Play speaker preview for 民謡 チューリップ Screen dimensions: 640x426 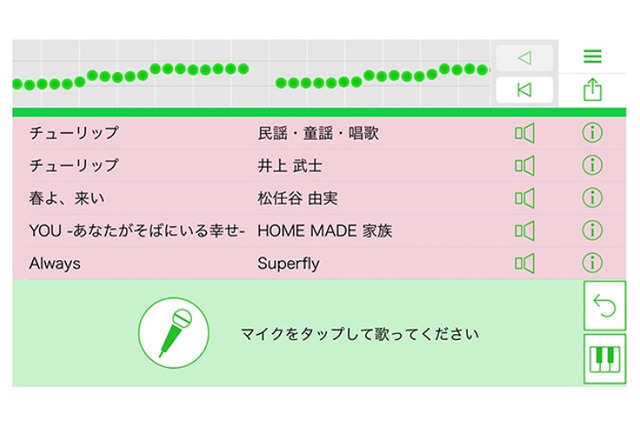click(525, 133)
